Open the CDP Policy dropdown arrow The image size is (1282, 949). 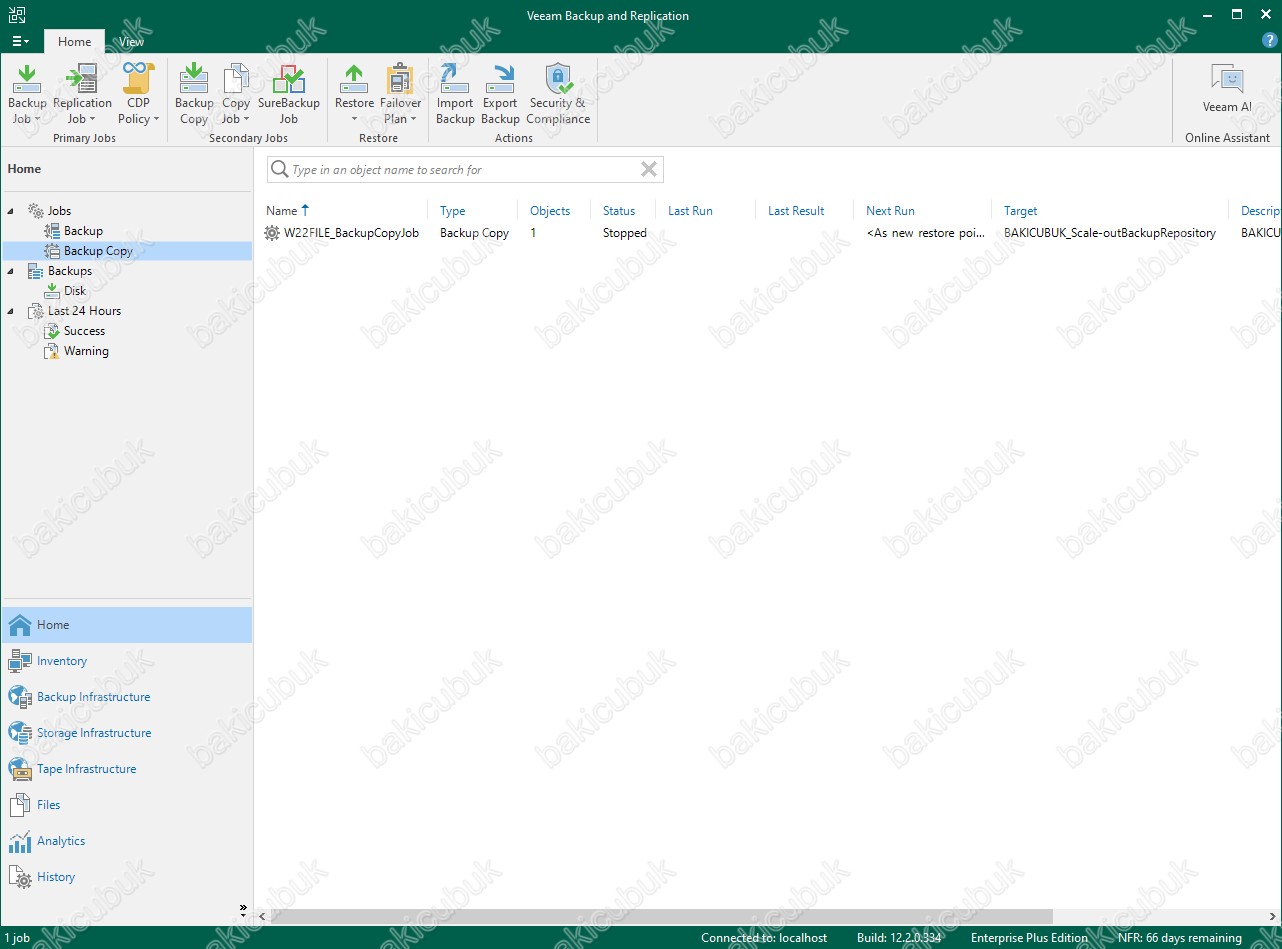point(157,119)
